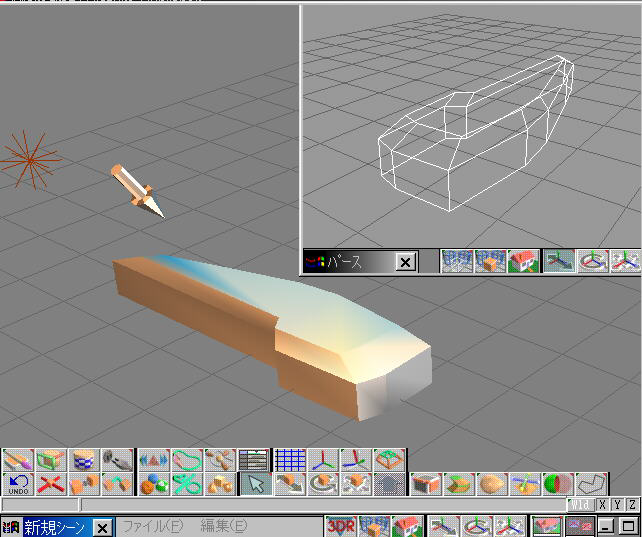Click the dimmed close-all-panels icon
The image size is (642, 537).
tap(580, 526)
